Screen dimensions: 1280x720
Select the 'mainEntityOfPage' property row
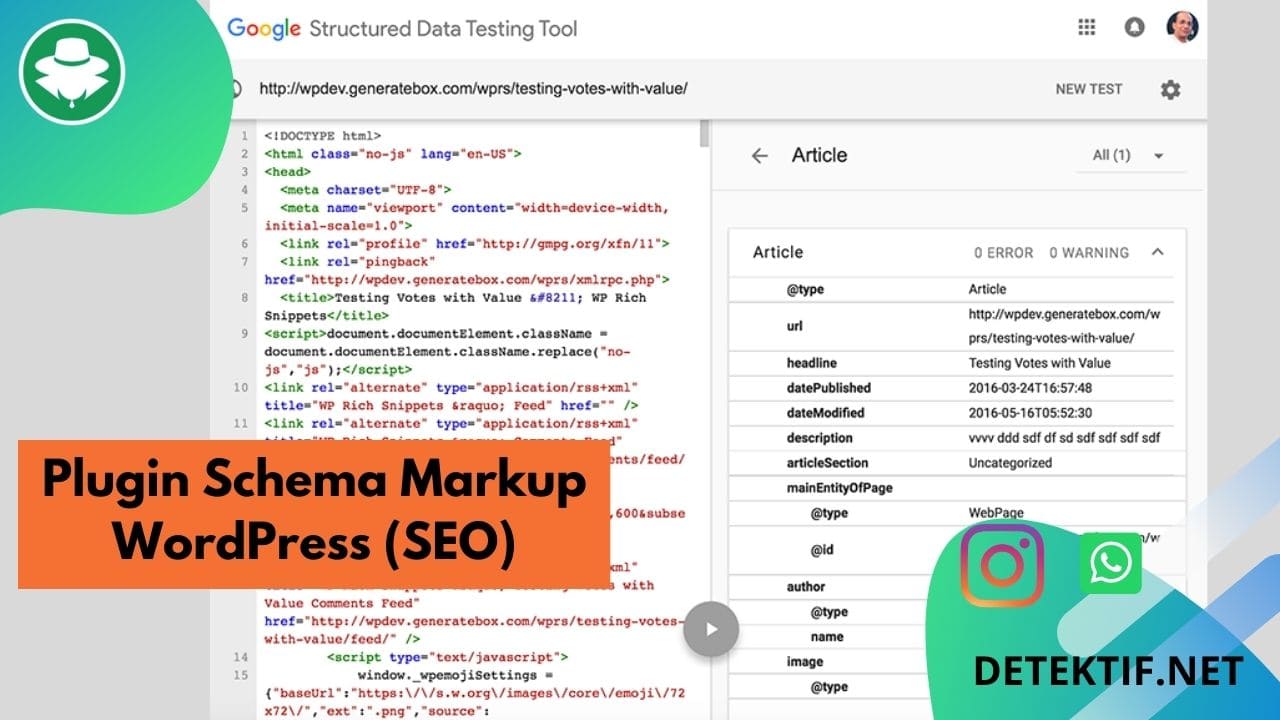[950, 488]
